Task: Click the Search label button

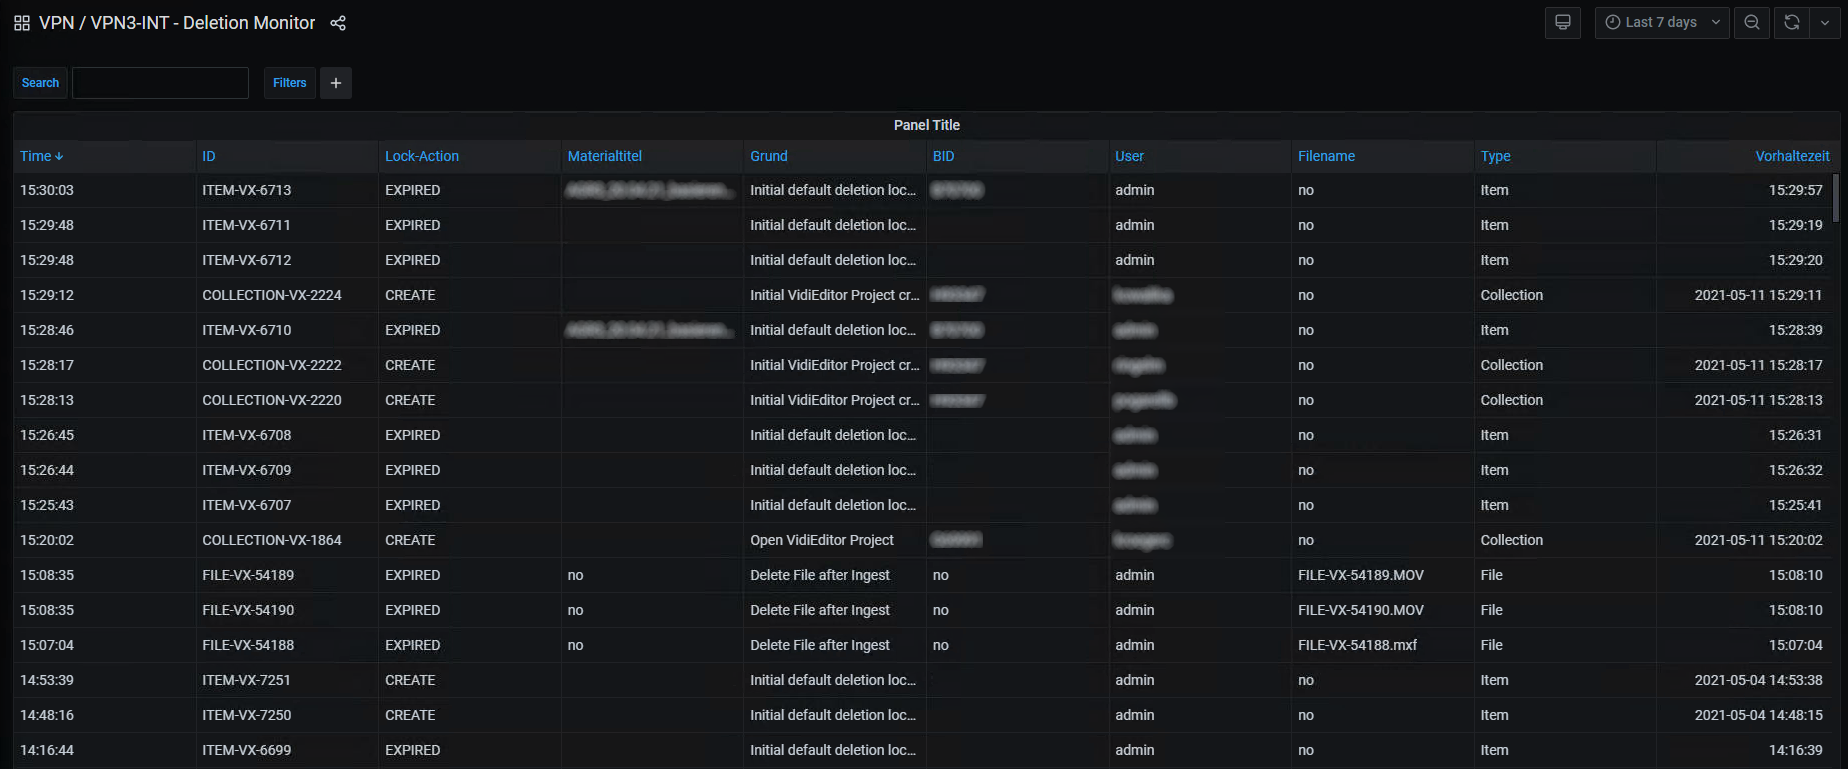Action: (x=40, y=83)
